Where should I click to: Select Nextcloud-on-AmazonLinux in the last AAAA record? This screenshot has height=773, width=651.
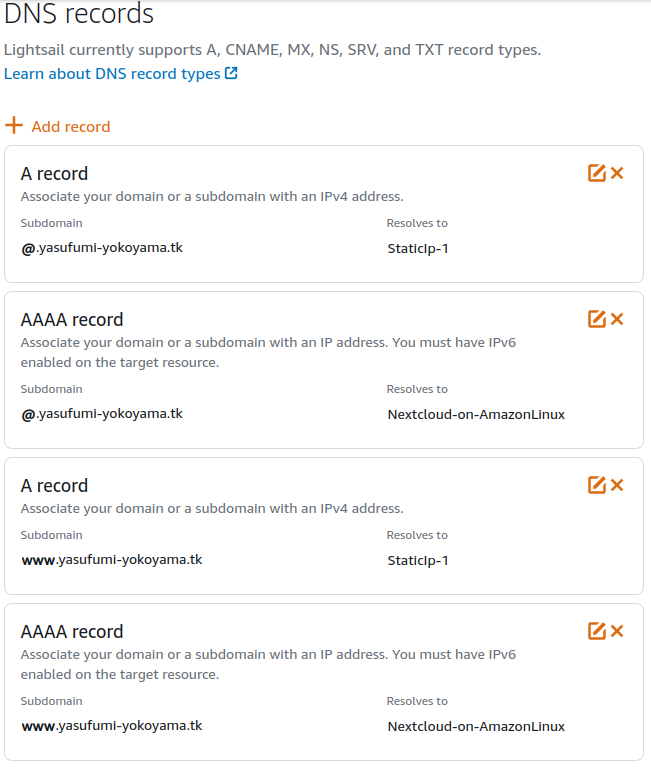[476, 727]
